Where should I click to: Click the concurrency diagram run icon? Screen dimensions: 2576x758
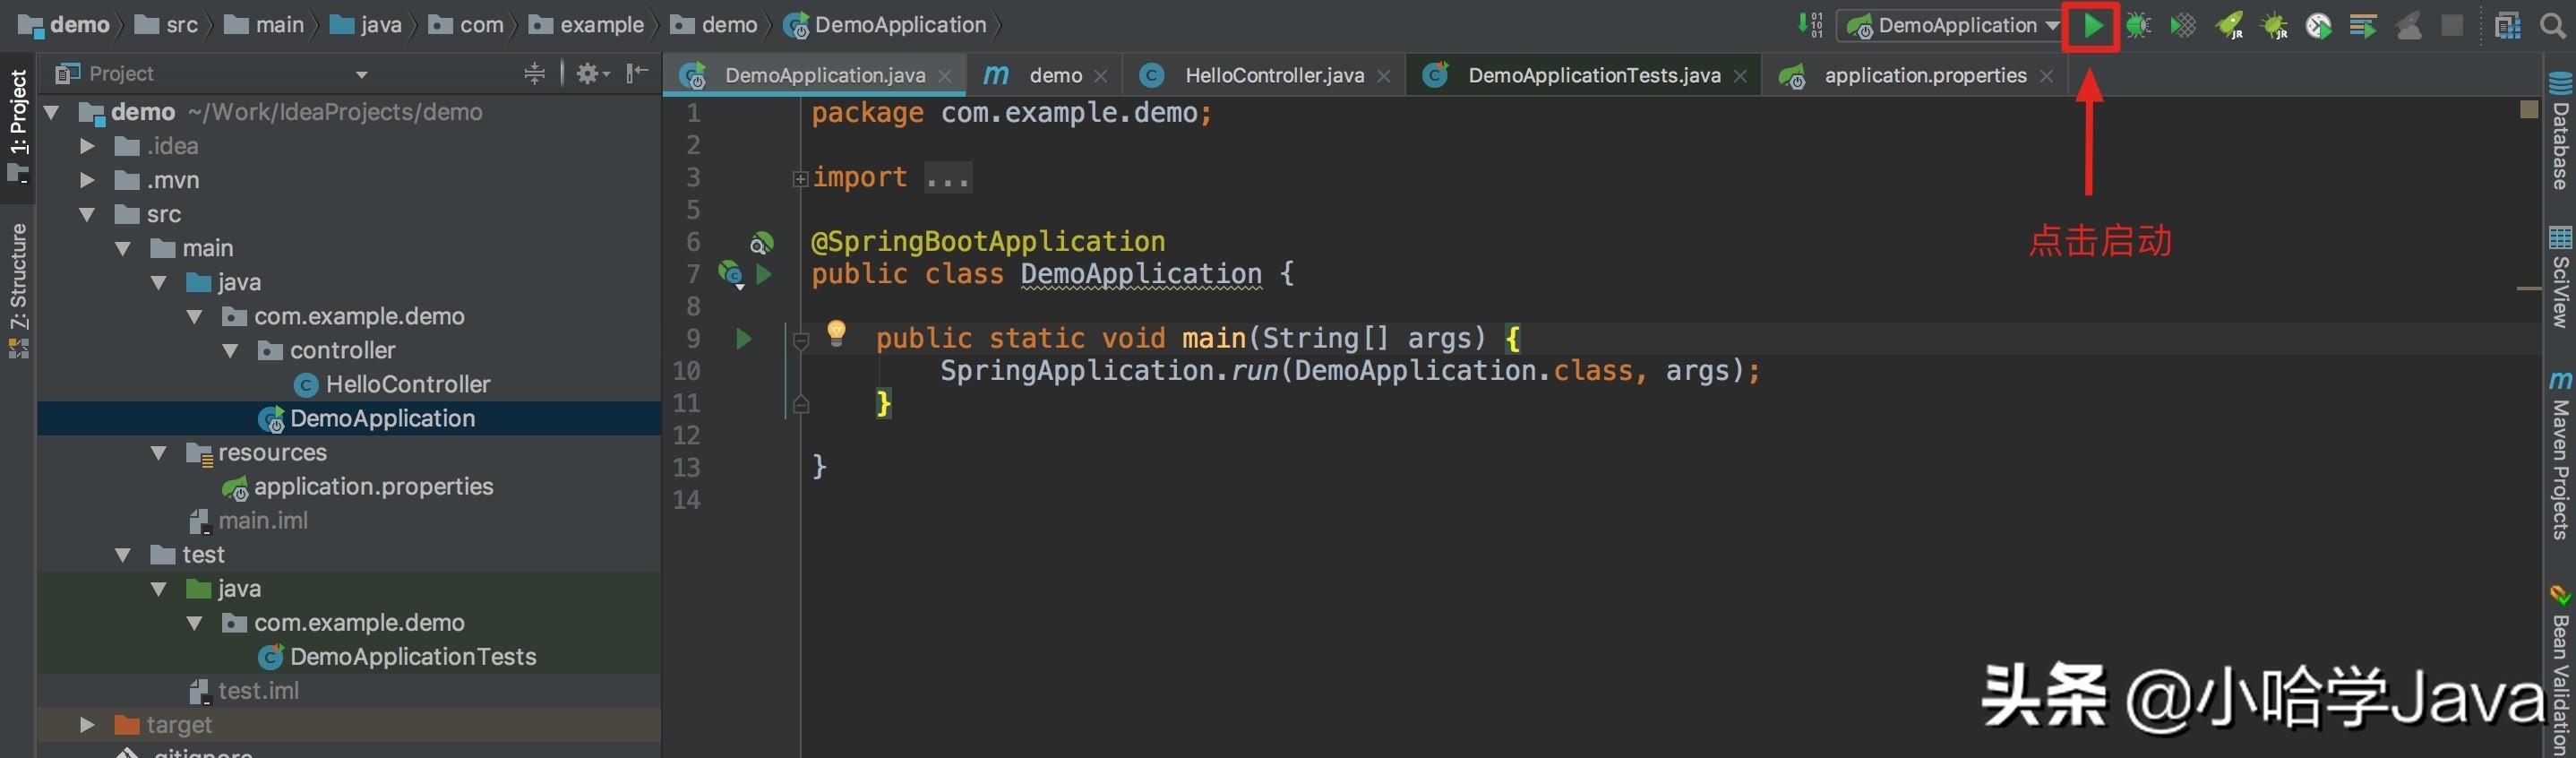(x=2363, y=25)
